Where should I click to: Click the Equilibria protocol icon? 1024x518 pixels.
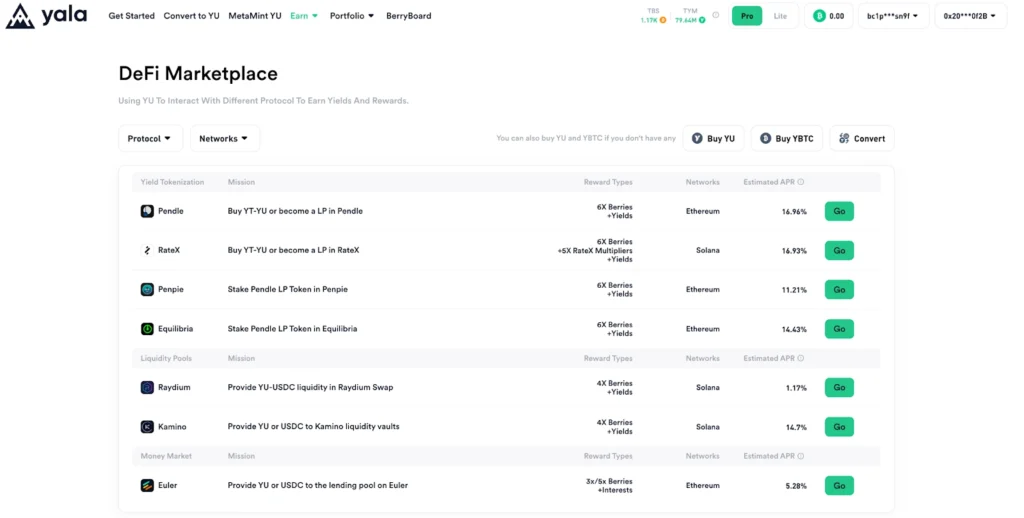[147, 329]
